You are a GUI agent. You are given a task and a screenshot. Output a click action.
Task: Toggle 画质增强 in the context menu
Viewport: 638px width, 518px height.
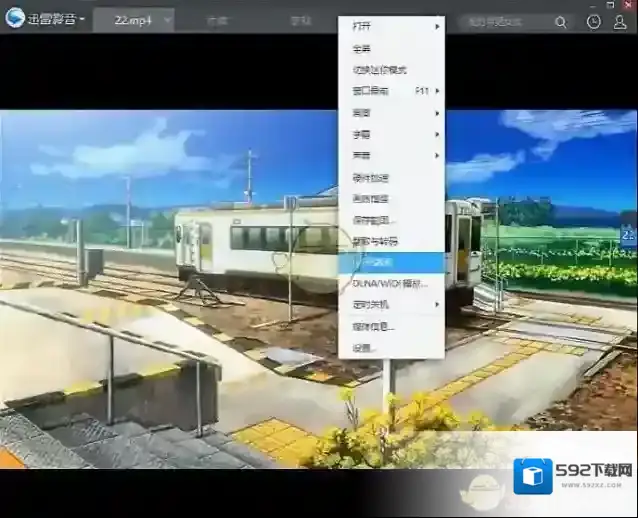[370, 198]
